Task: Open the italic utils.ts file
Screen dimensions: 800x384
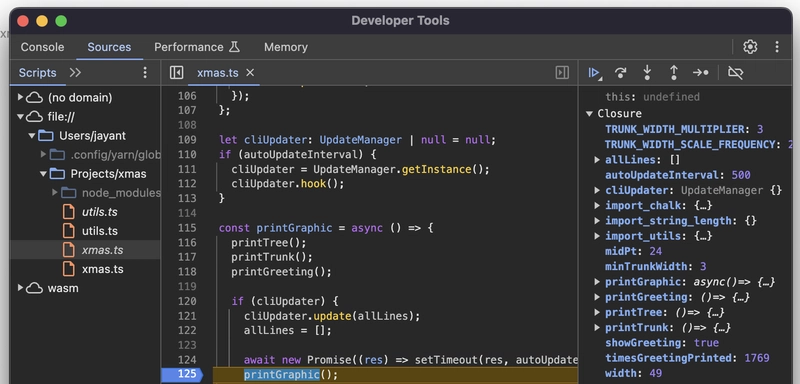Action: coord(99,212)
